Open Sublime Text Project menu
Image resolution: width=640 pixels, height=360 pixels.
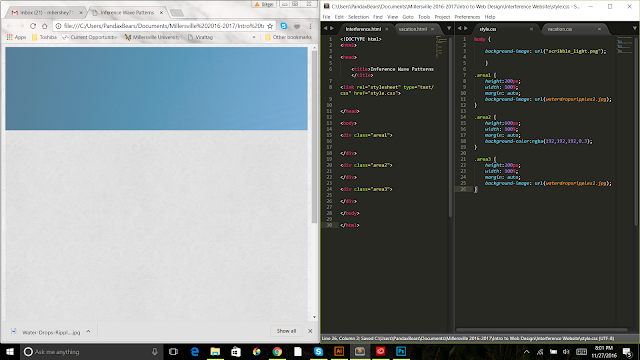click(442, 17)
